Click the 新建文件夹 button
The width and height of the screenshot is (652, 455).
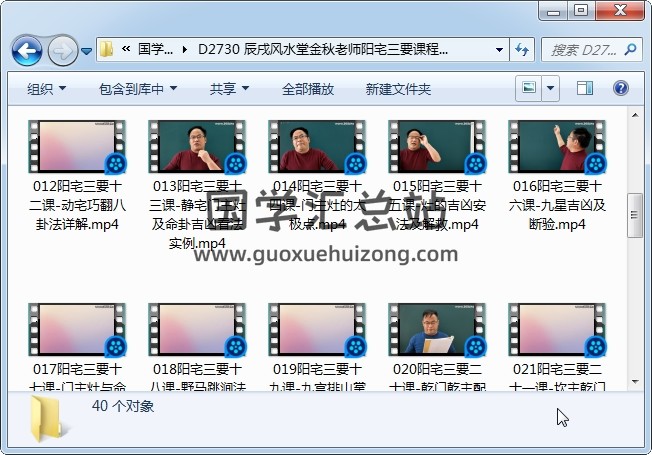click(x=398, y=89)
